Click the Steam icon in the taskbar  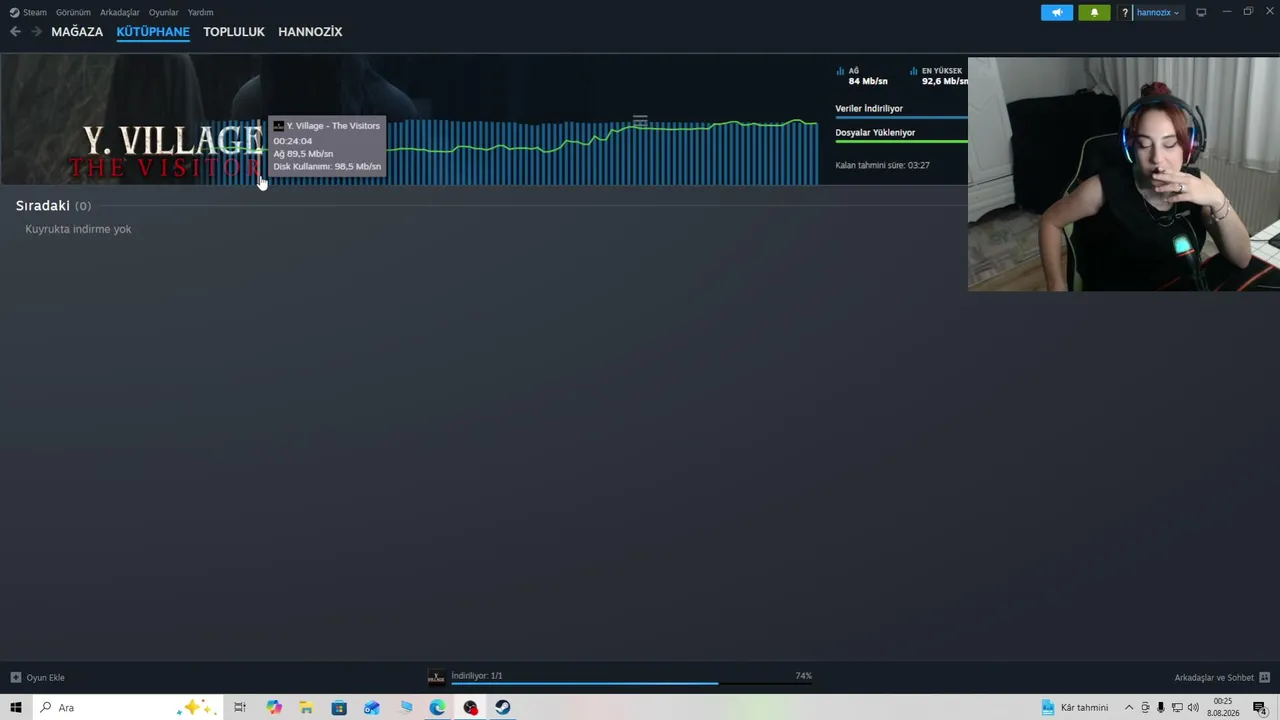[503, 708]
